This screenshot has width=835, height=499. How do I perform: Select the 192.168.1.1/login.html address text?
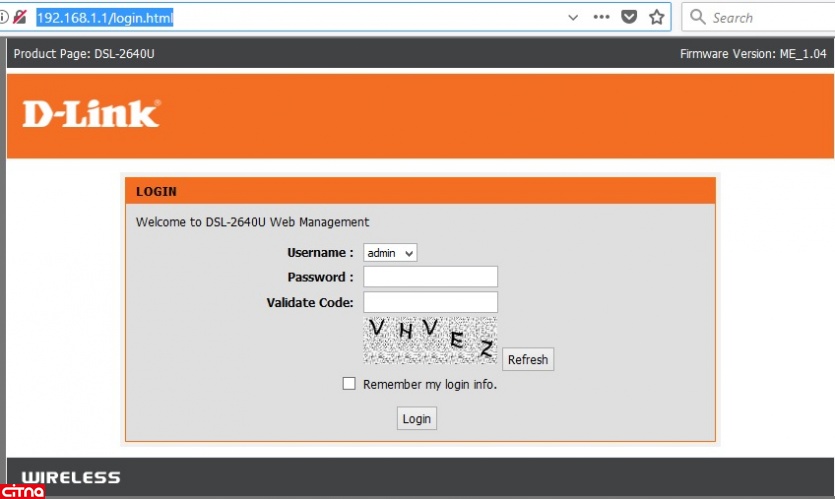click(105, 17)
